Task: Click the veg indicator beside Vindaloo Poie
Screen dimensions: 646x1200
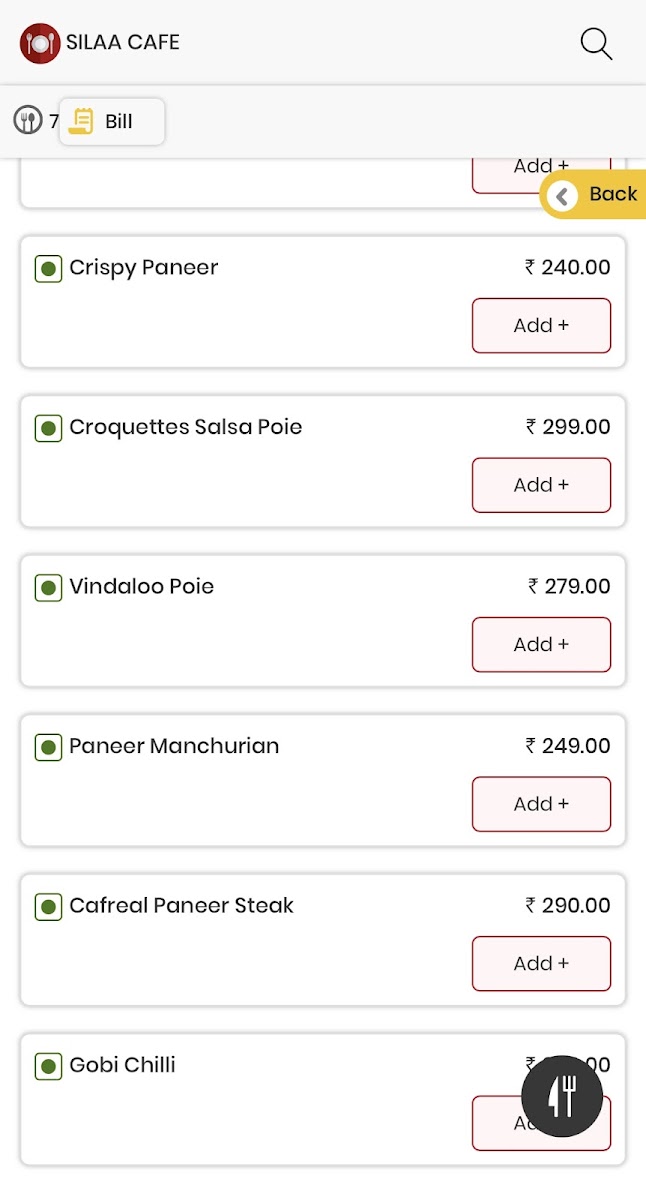Action: pos(48,588)
